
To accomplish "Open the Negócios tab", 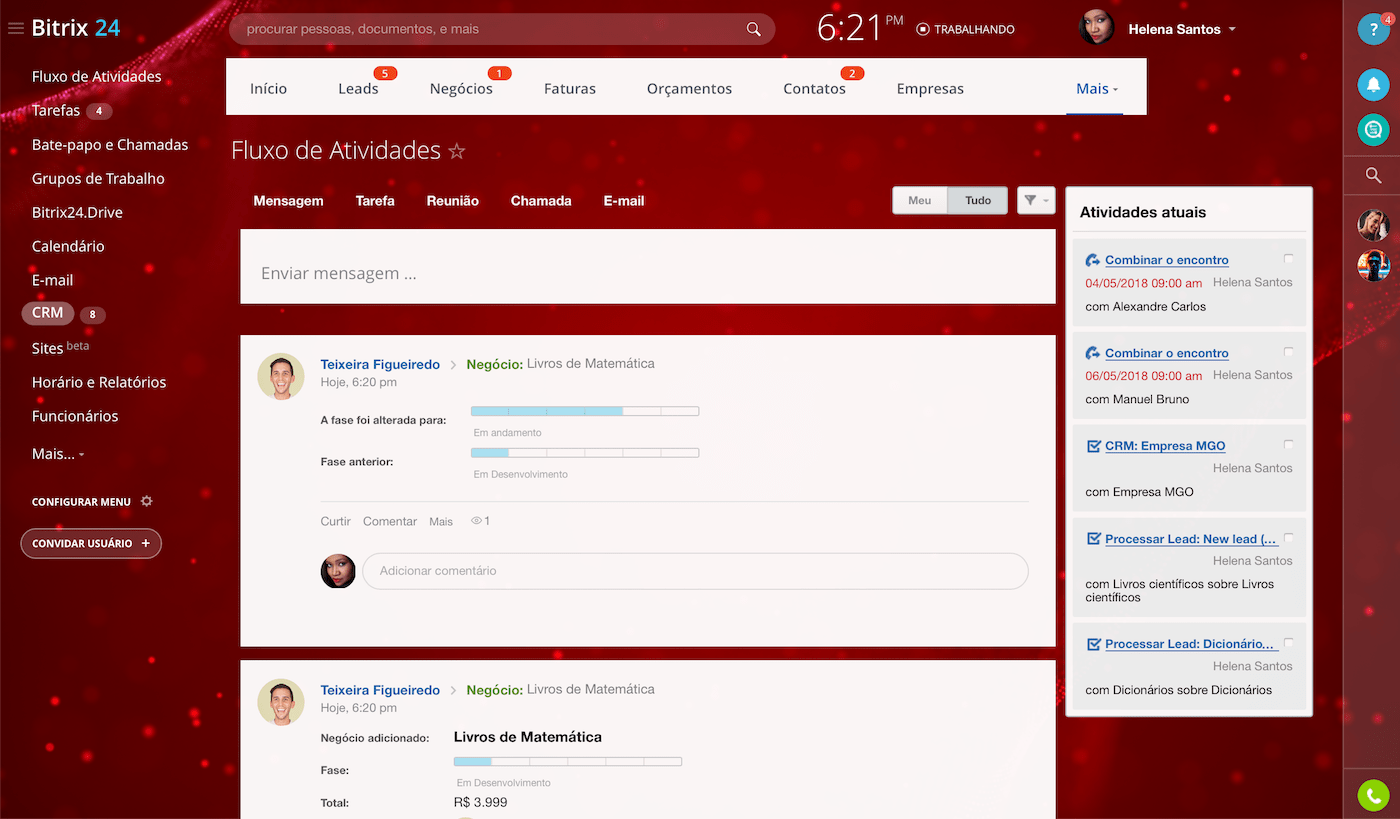I will 461,88.
